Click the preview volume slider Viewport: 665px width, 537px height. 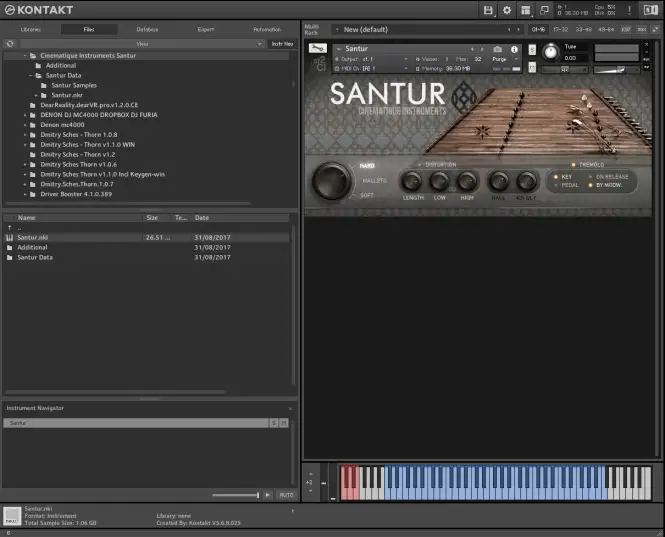(236, 495)
